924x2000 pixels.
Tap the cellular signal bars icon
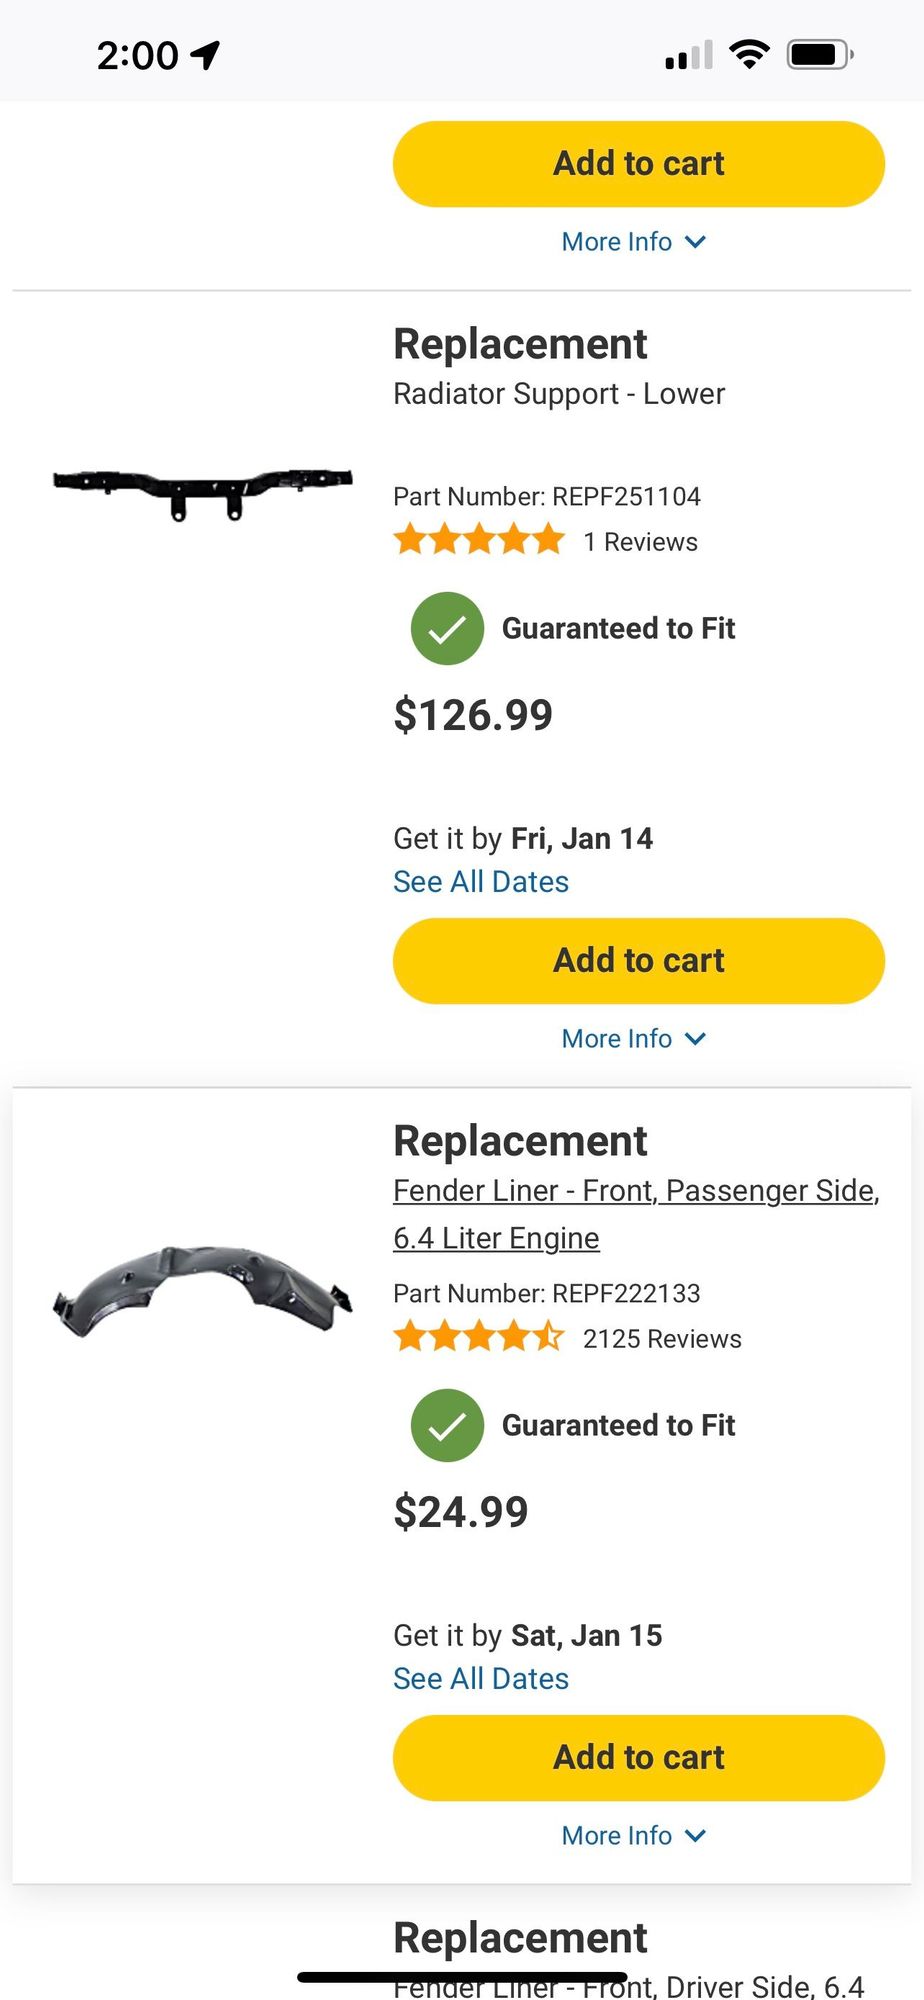click(689, 56)
